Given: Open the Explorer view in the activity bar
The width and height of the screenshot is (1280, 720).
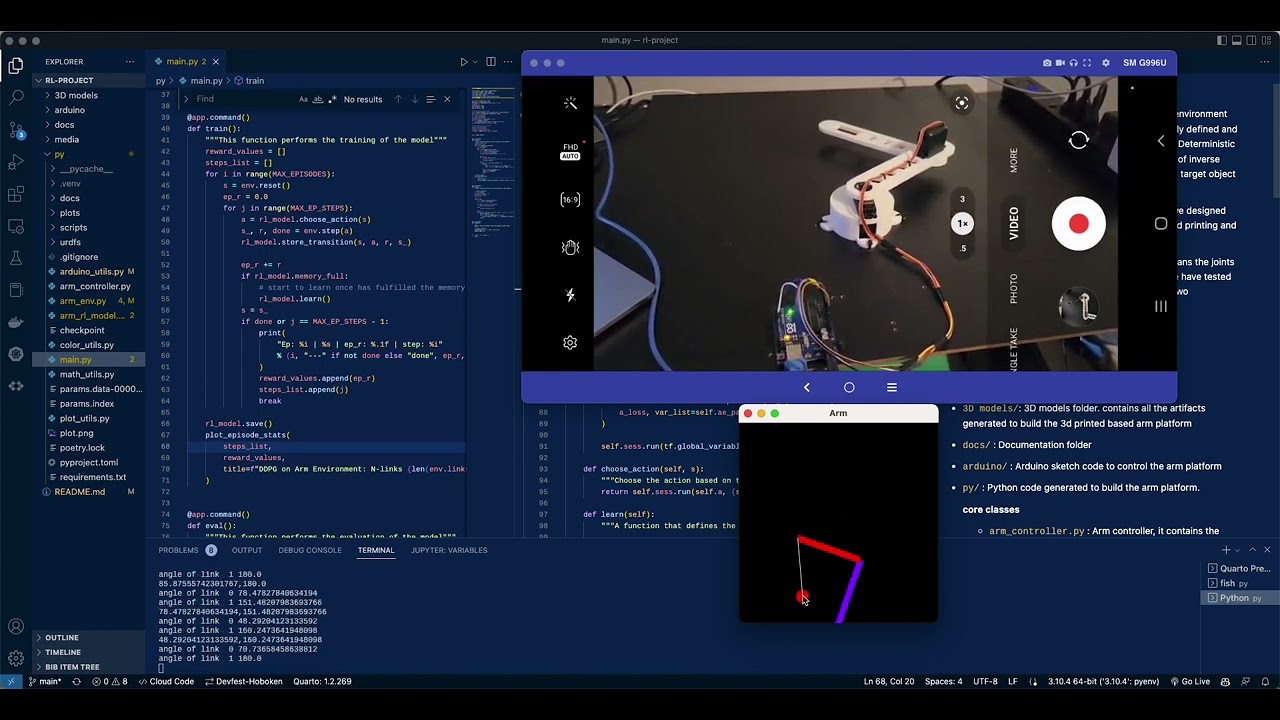Looking at the screenshot, I should pyautogui.click(x=16, y=66).
